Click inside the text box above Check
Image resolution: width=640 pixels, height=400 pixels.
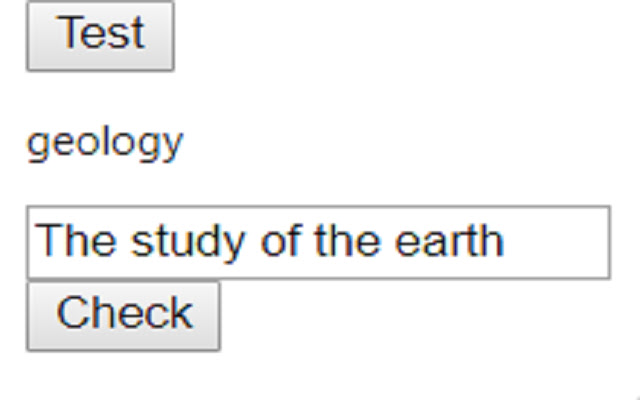pyautogui.click(x=318, y=242)
